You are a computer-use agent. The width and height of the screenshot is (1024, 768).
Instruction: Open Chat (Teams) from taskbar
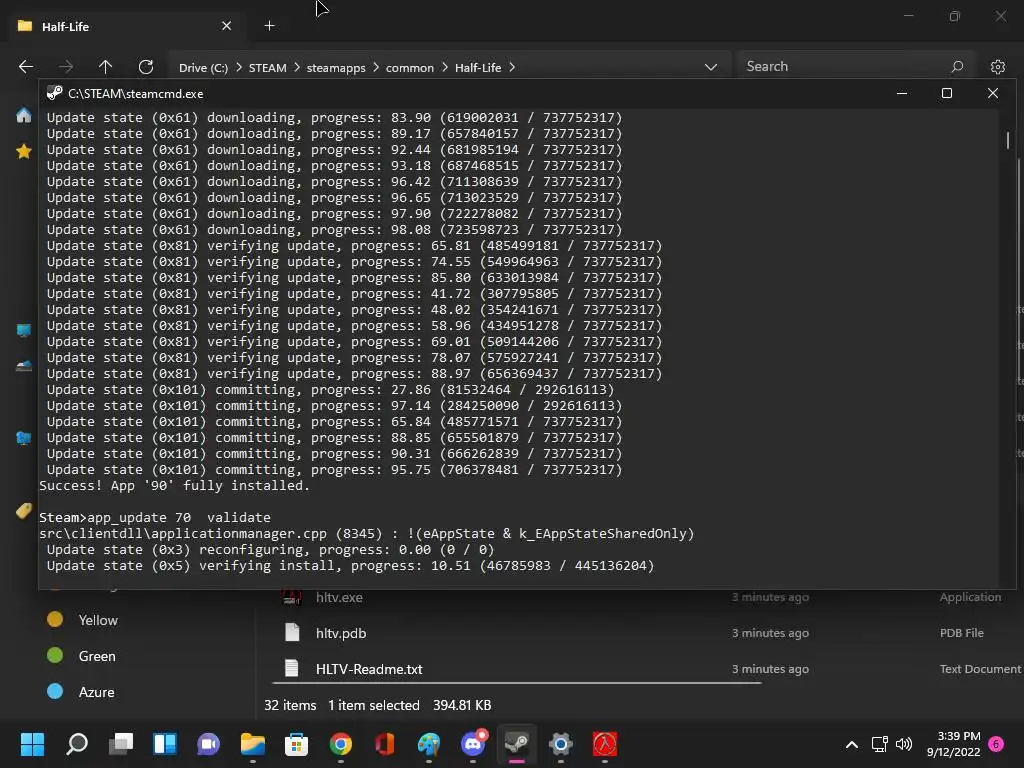click(208, 744)
